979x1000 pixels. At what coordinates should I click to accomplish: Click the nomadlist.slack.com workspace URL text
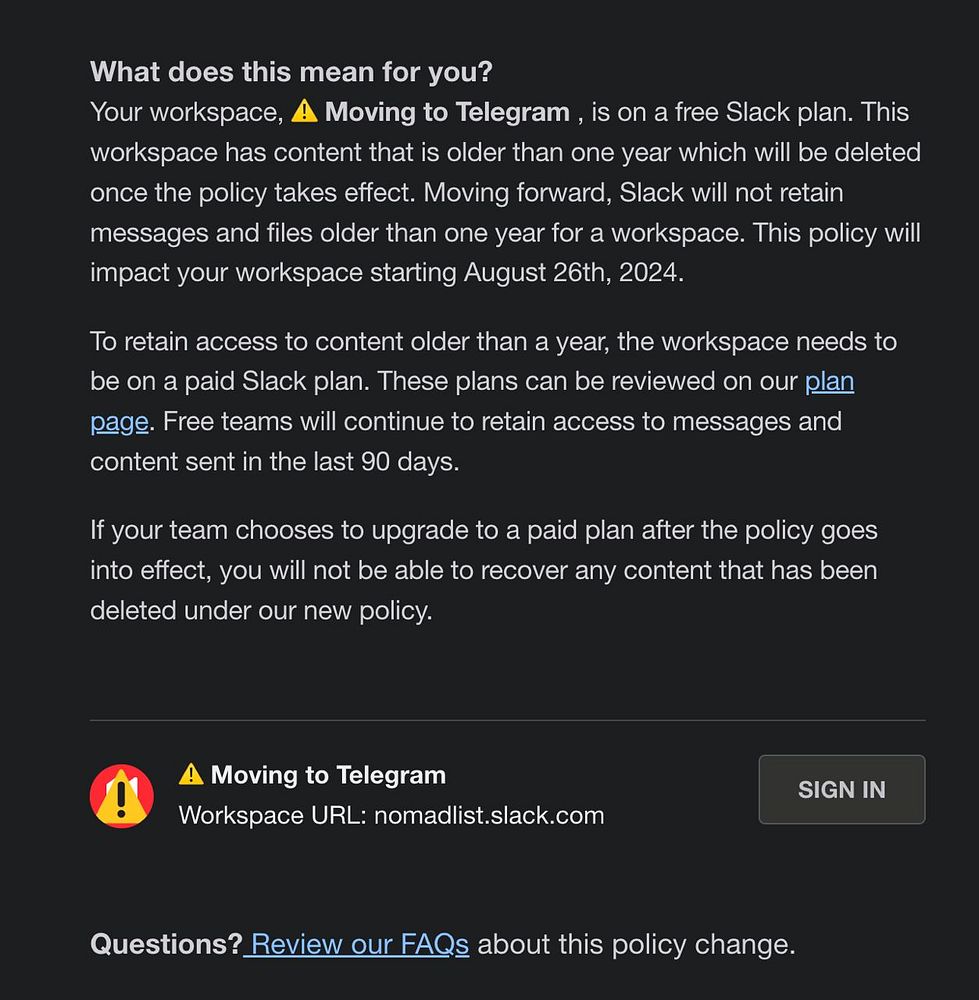(489, 815)
